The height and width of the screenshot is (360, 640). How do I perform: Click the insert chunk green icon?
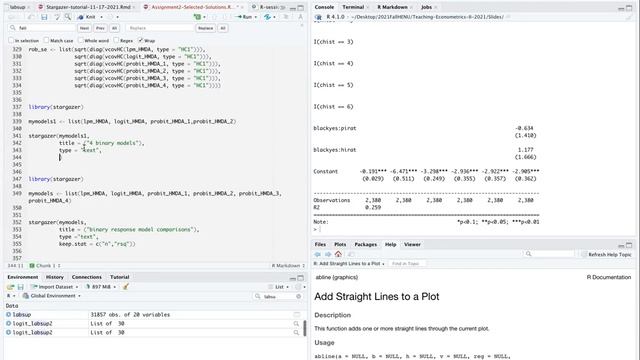[x=198, y=17]
